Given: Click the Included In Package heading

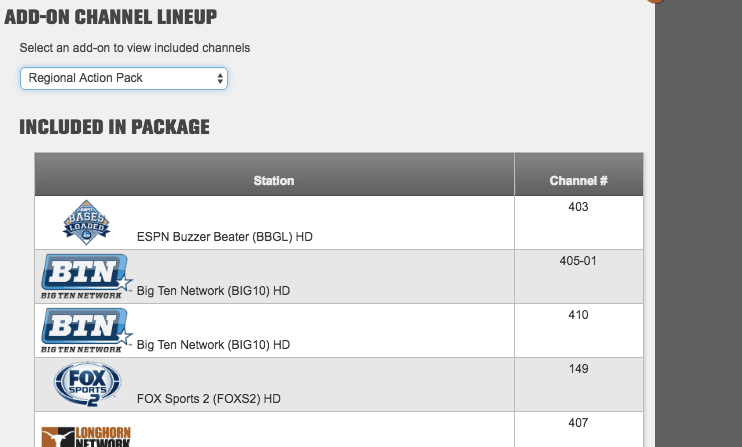Looking at the screenshot, I should 115,127.
